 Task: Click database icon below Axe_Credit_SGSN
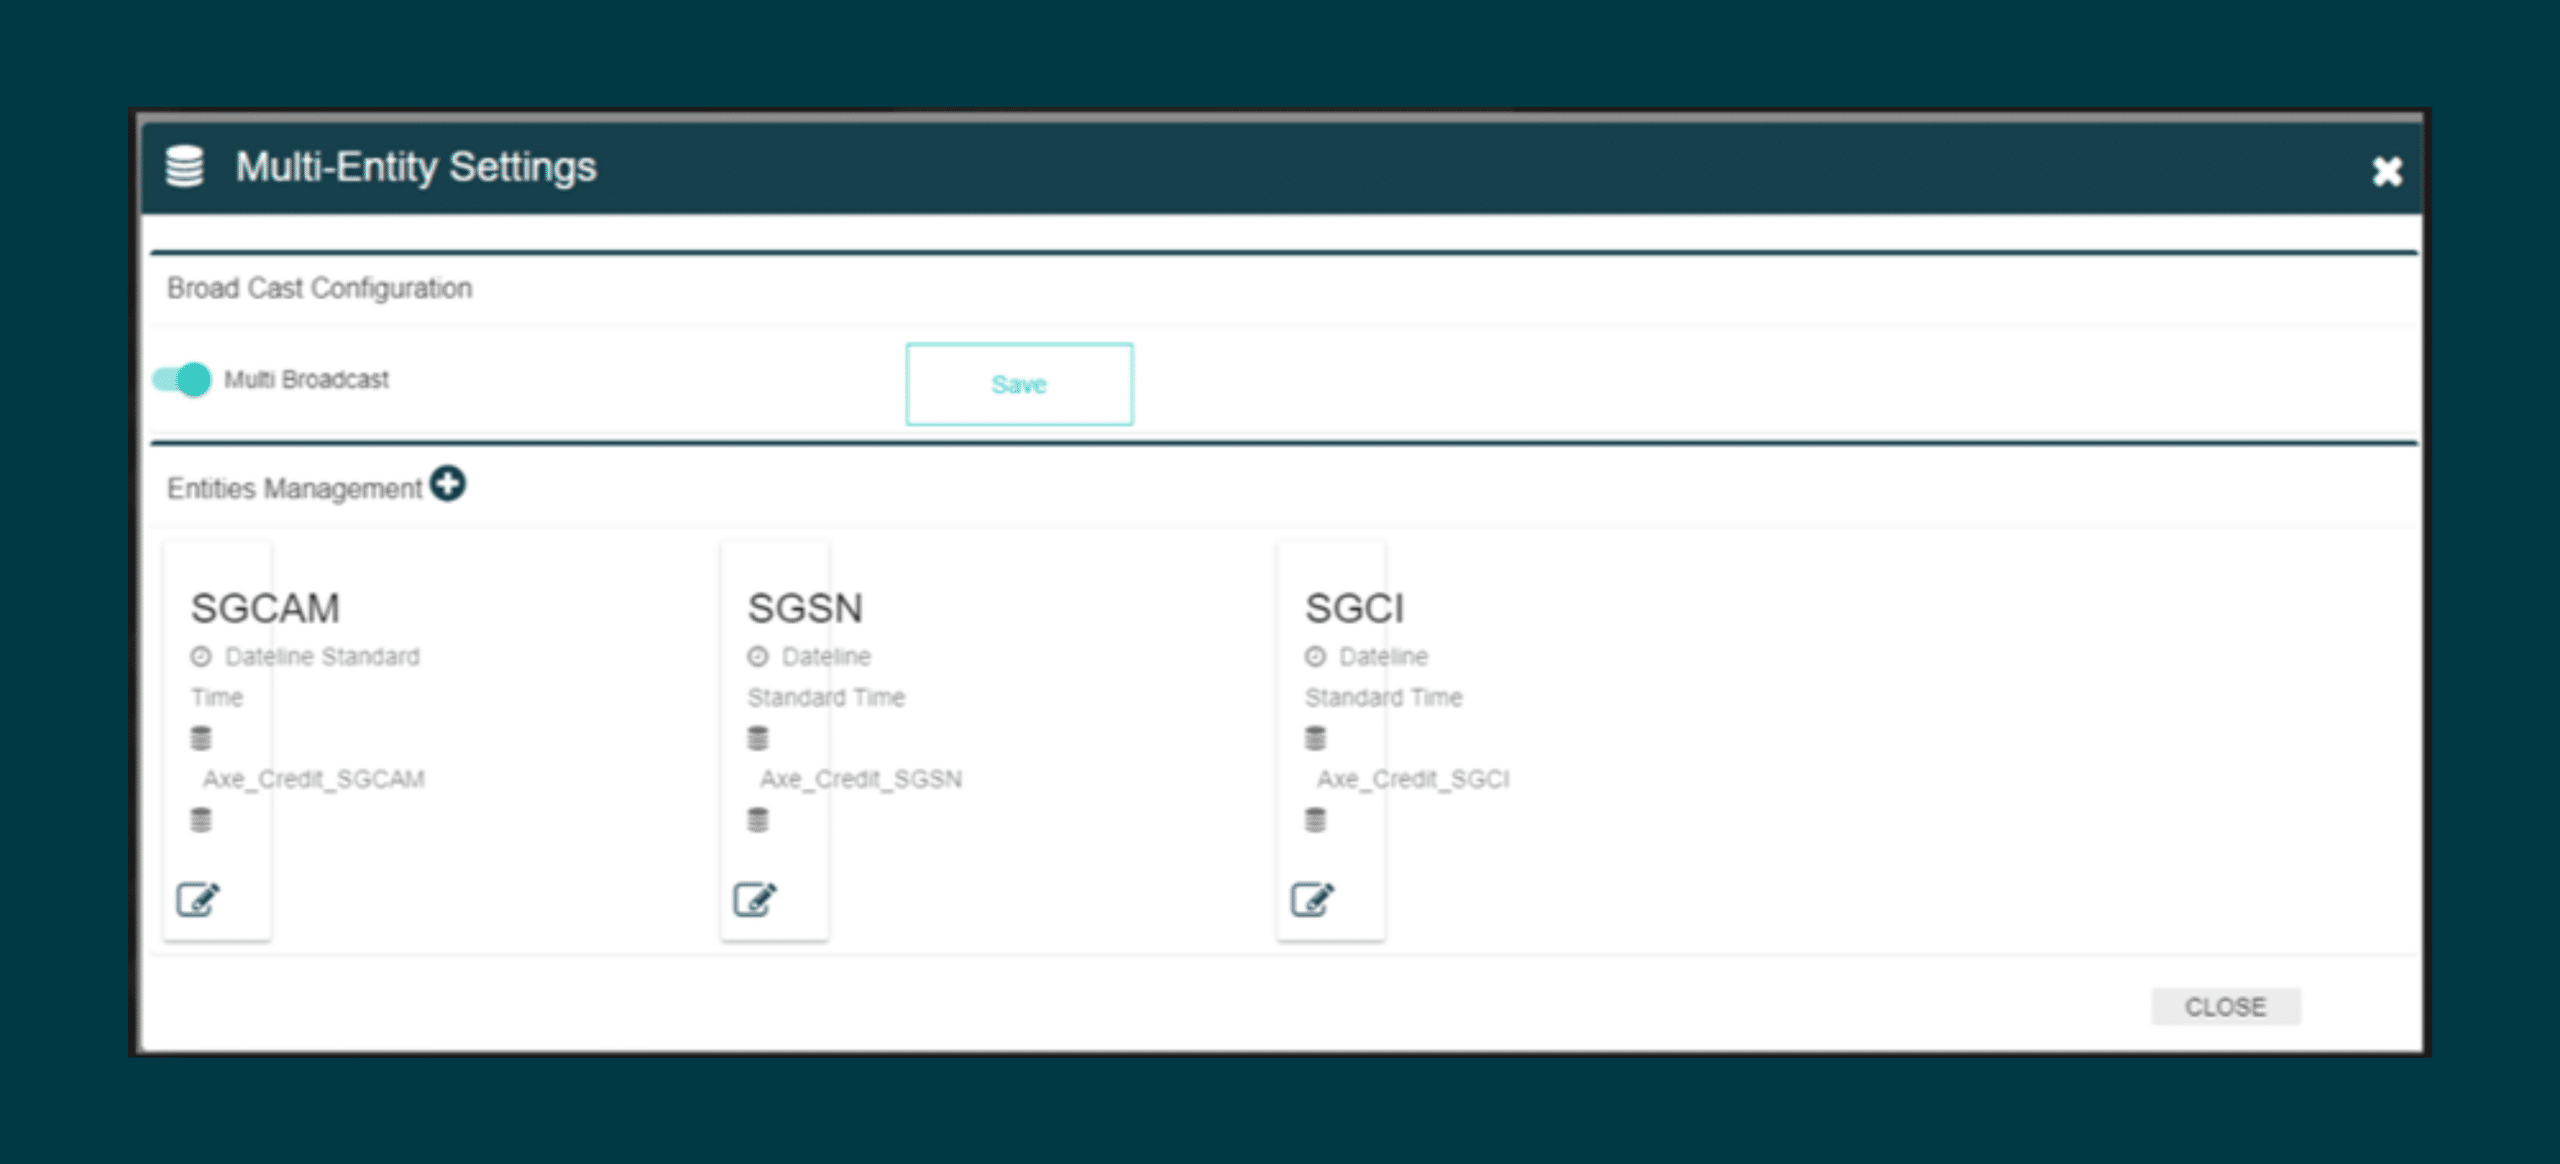click(x=758, y=820)
